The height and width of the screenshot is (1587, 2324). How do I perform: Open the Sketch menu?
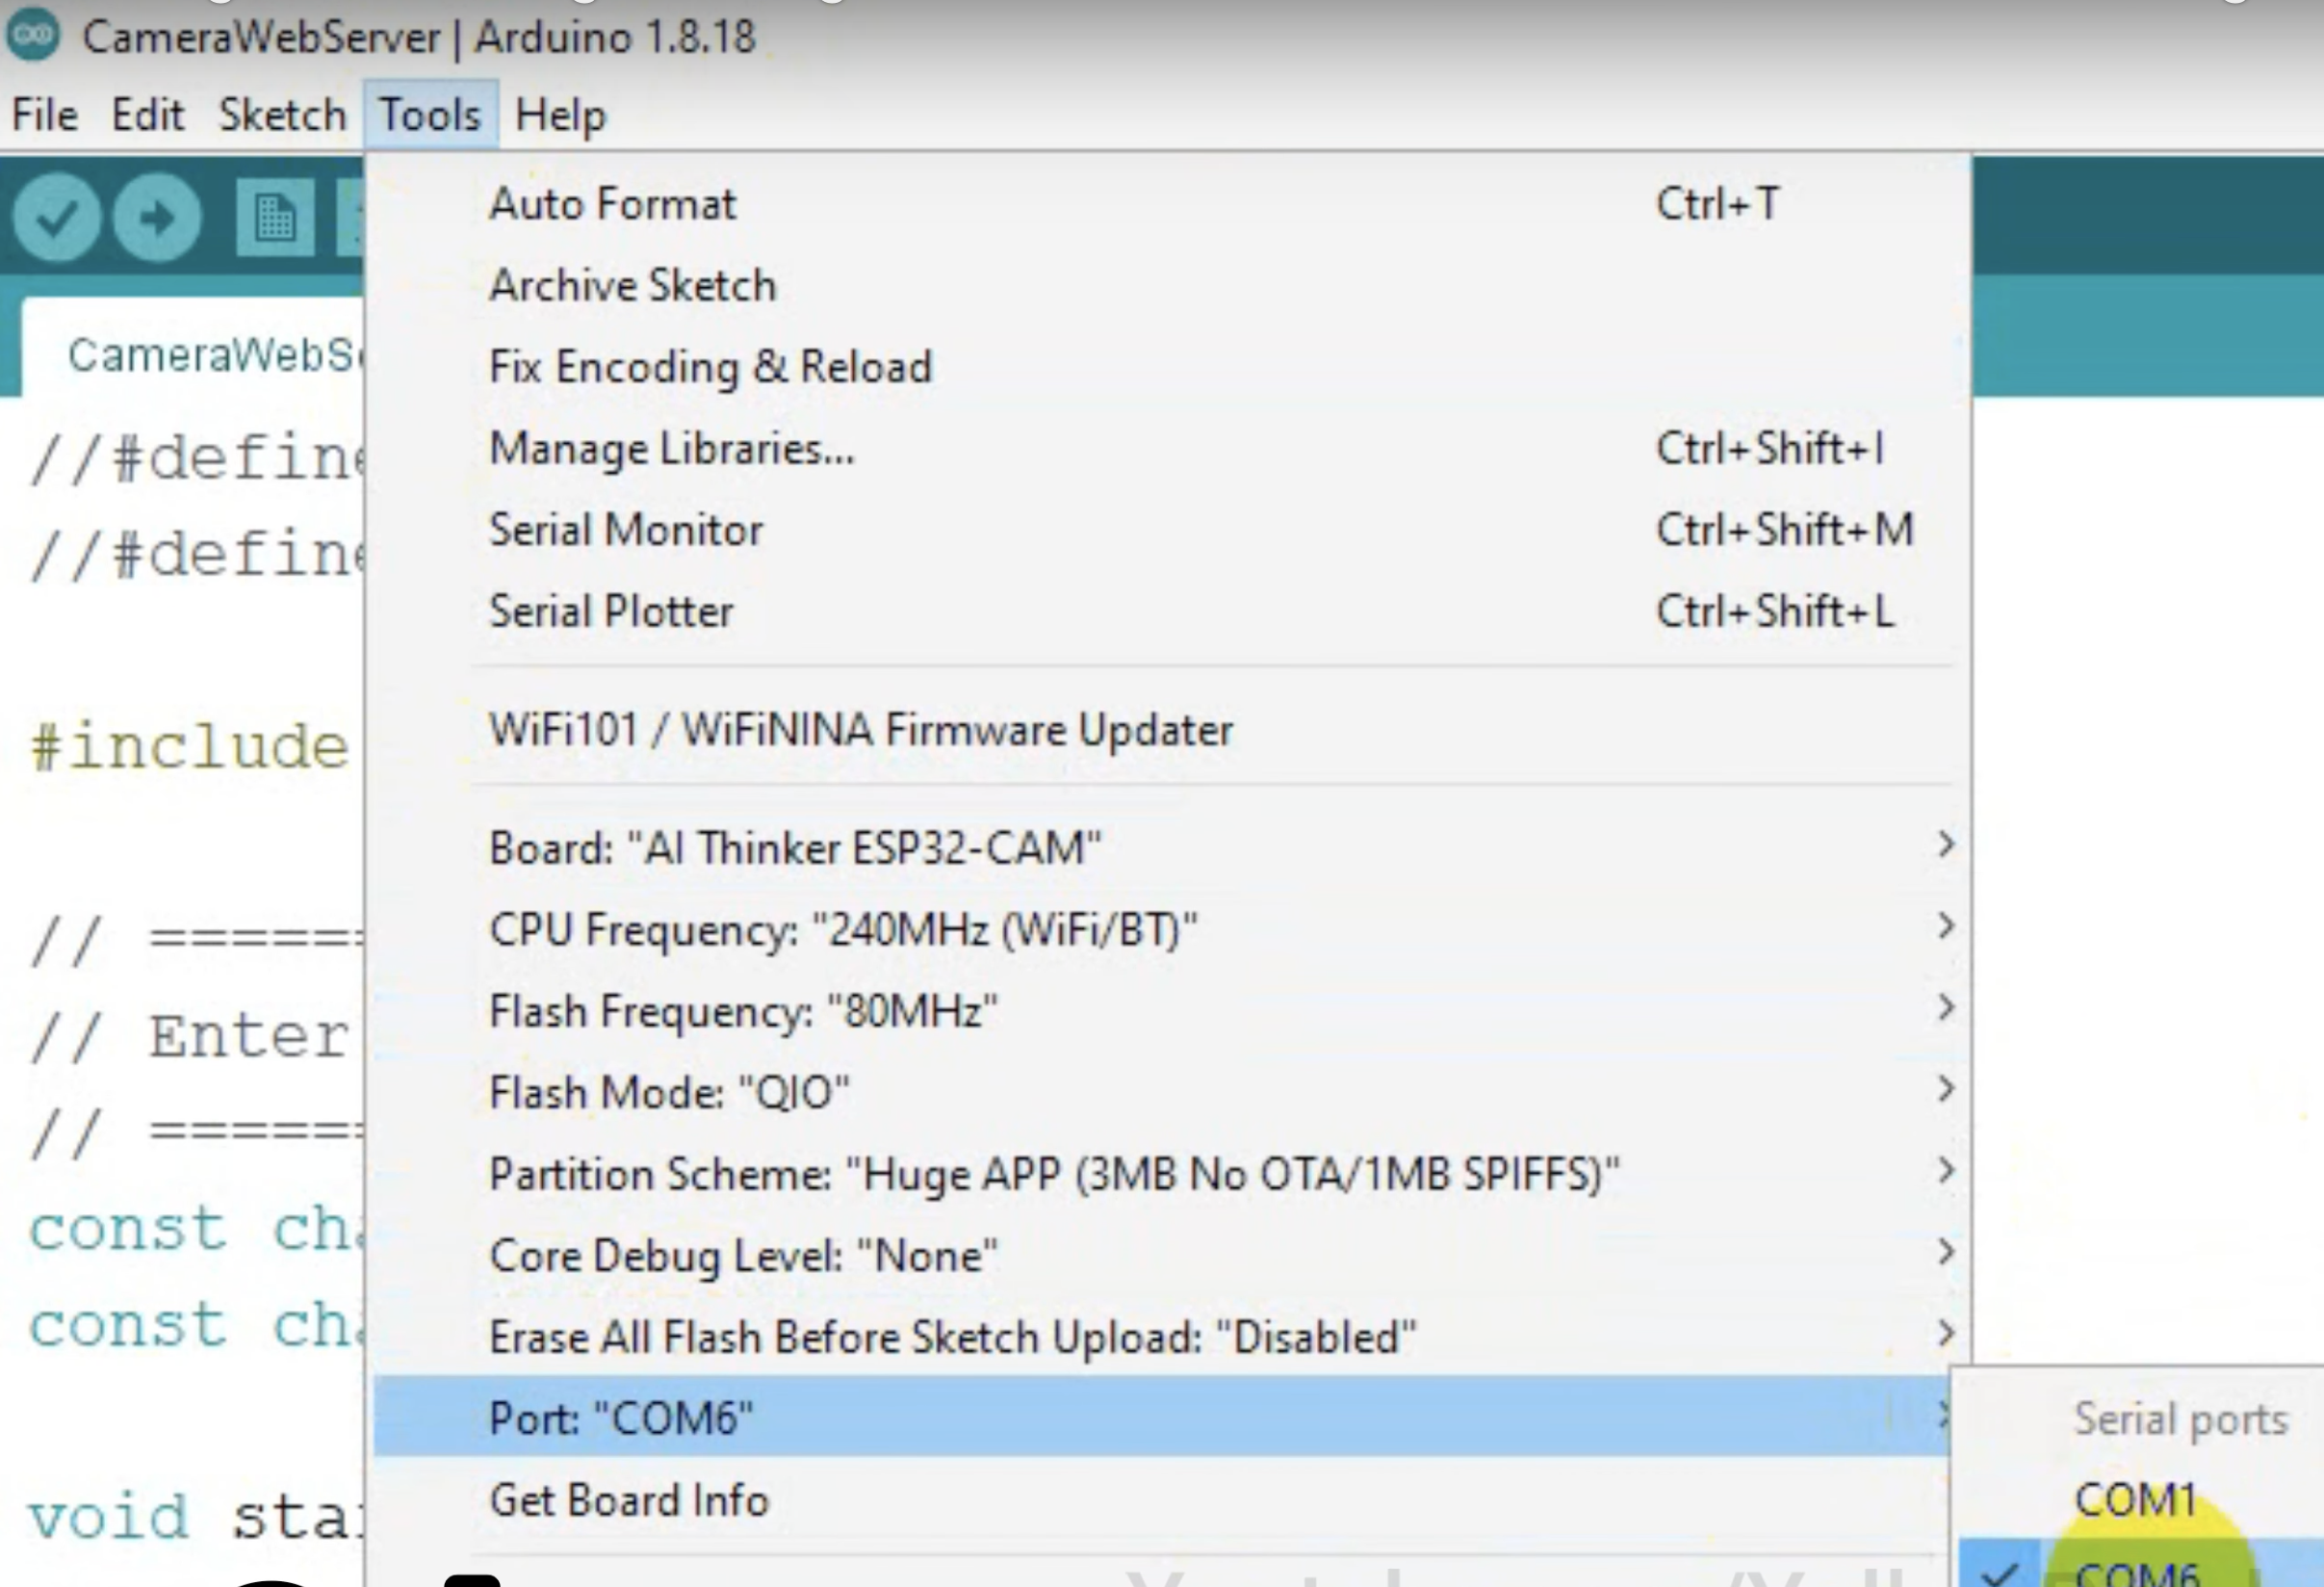click(x=282, y=115)
